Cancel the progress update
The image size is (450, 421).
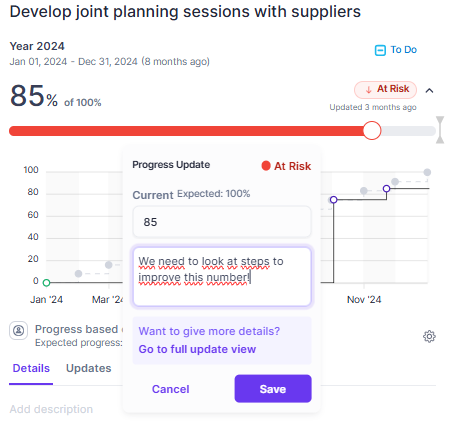coord(171,389)
